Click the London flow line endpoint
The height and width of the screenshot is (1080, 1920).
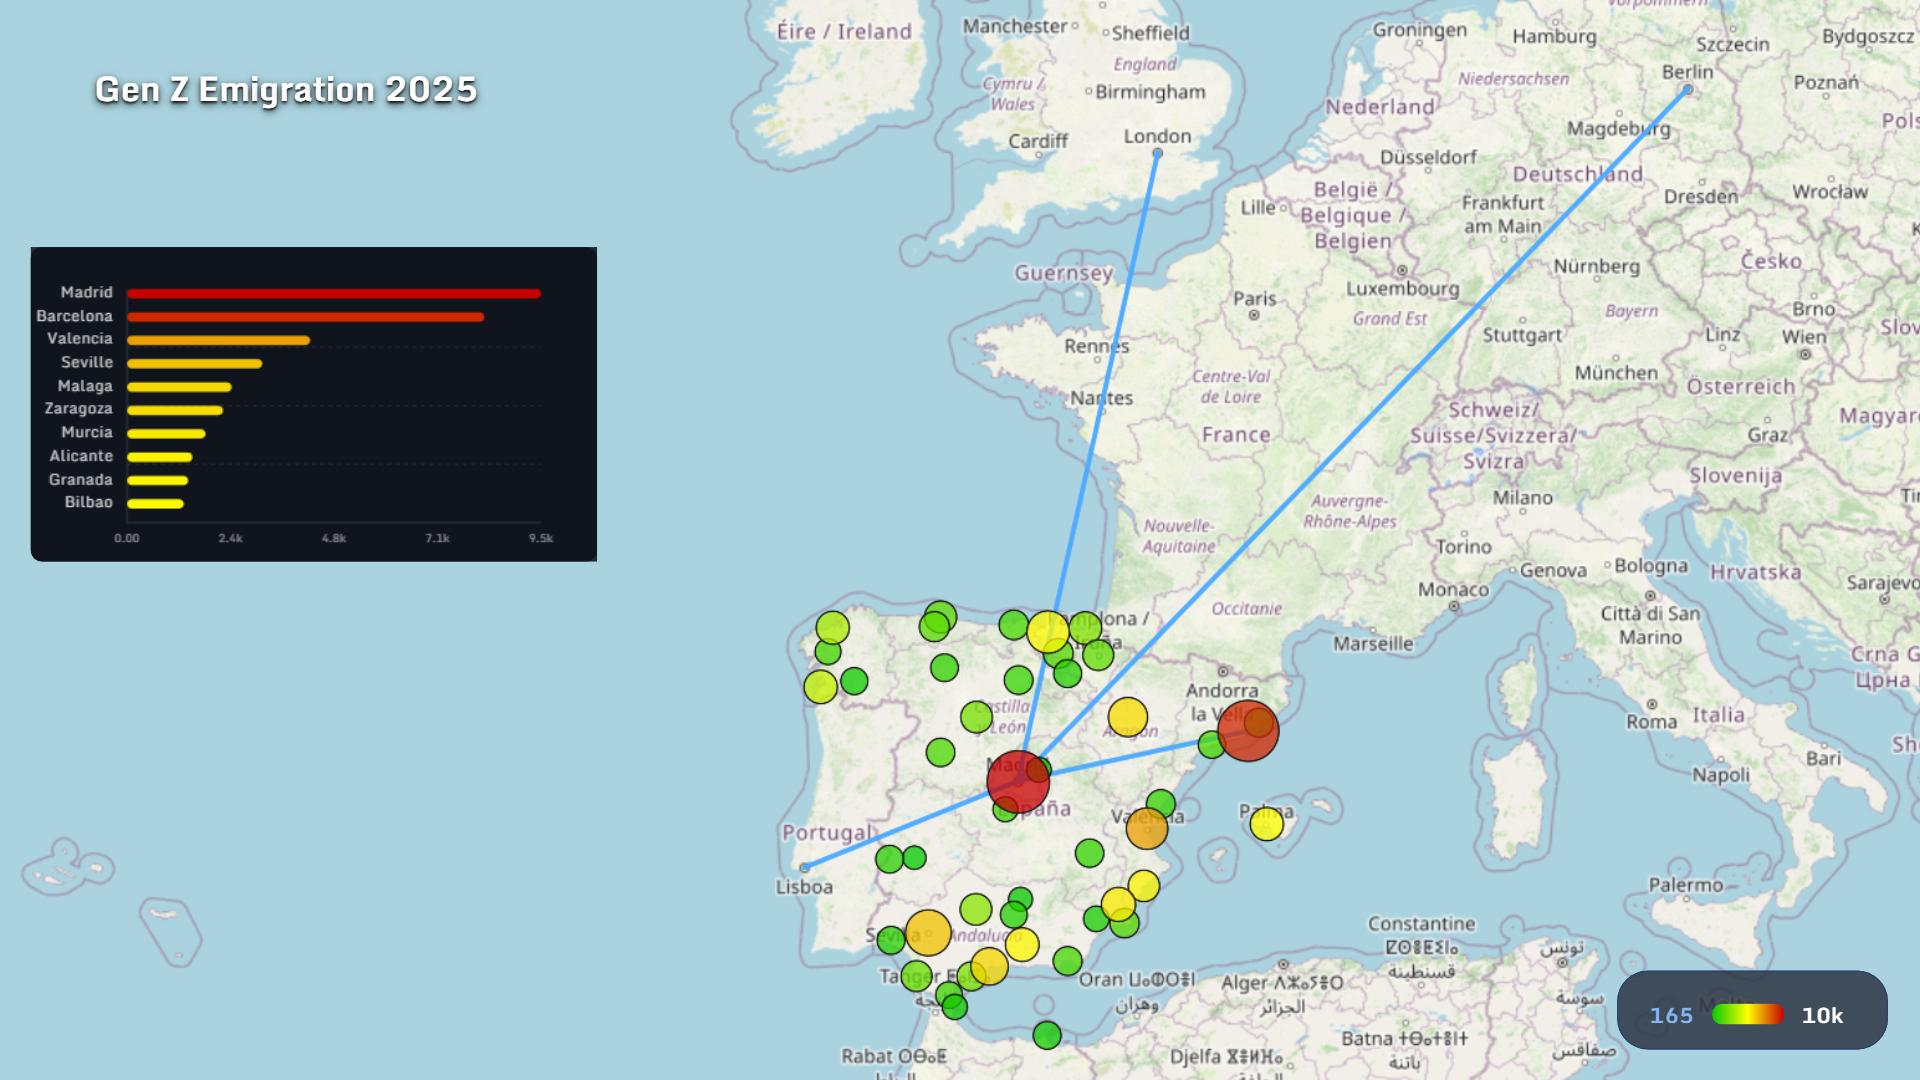tap(1157, 154)
